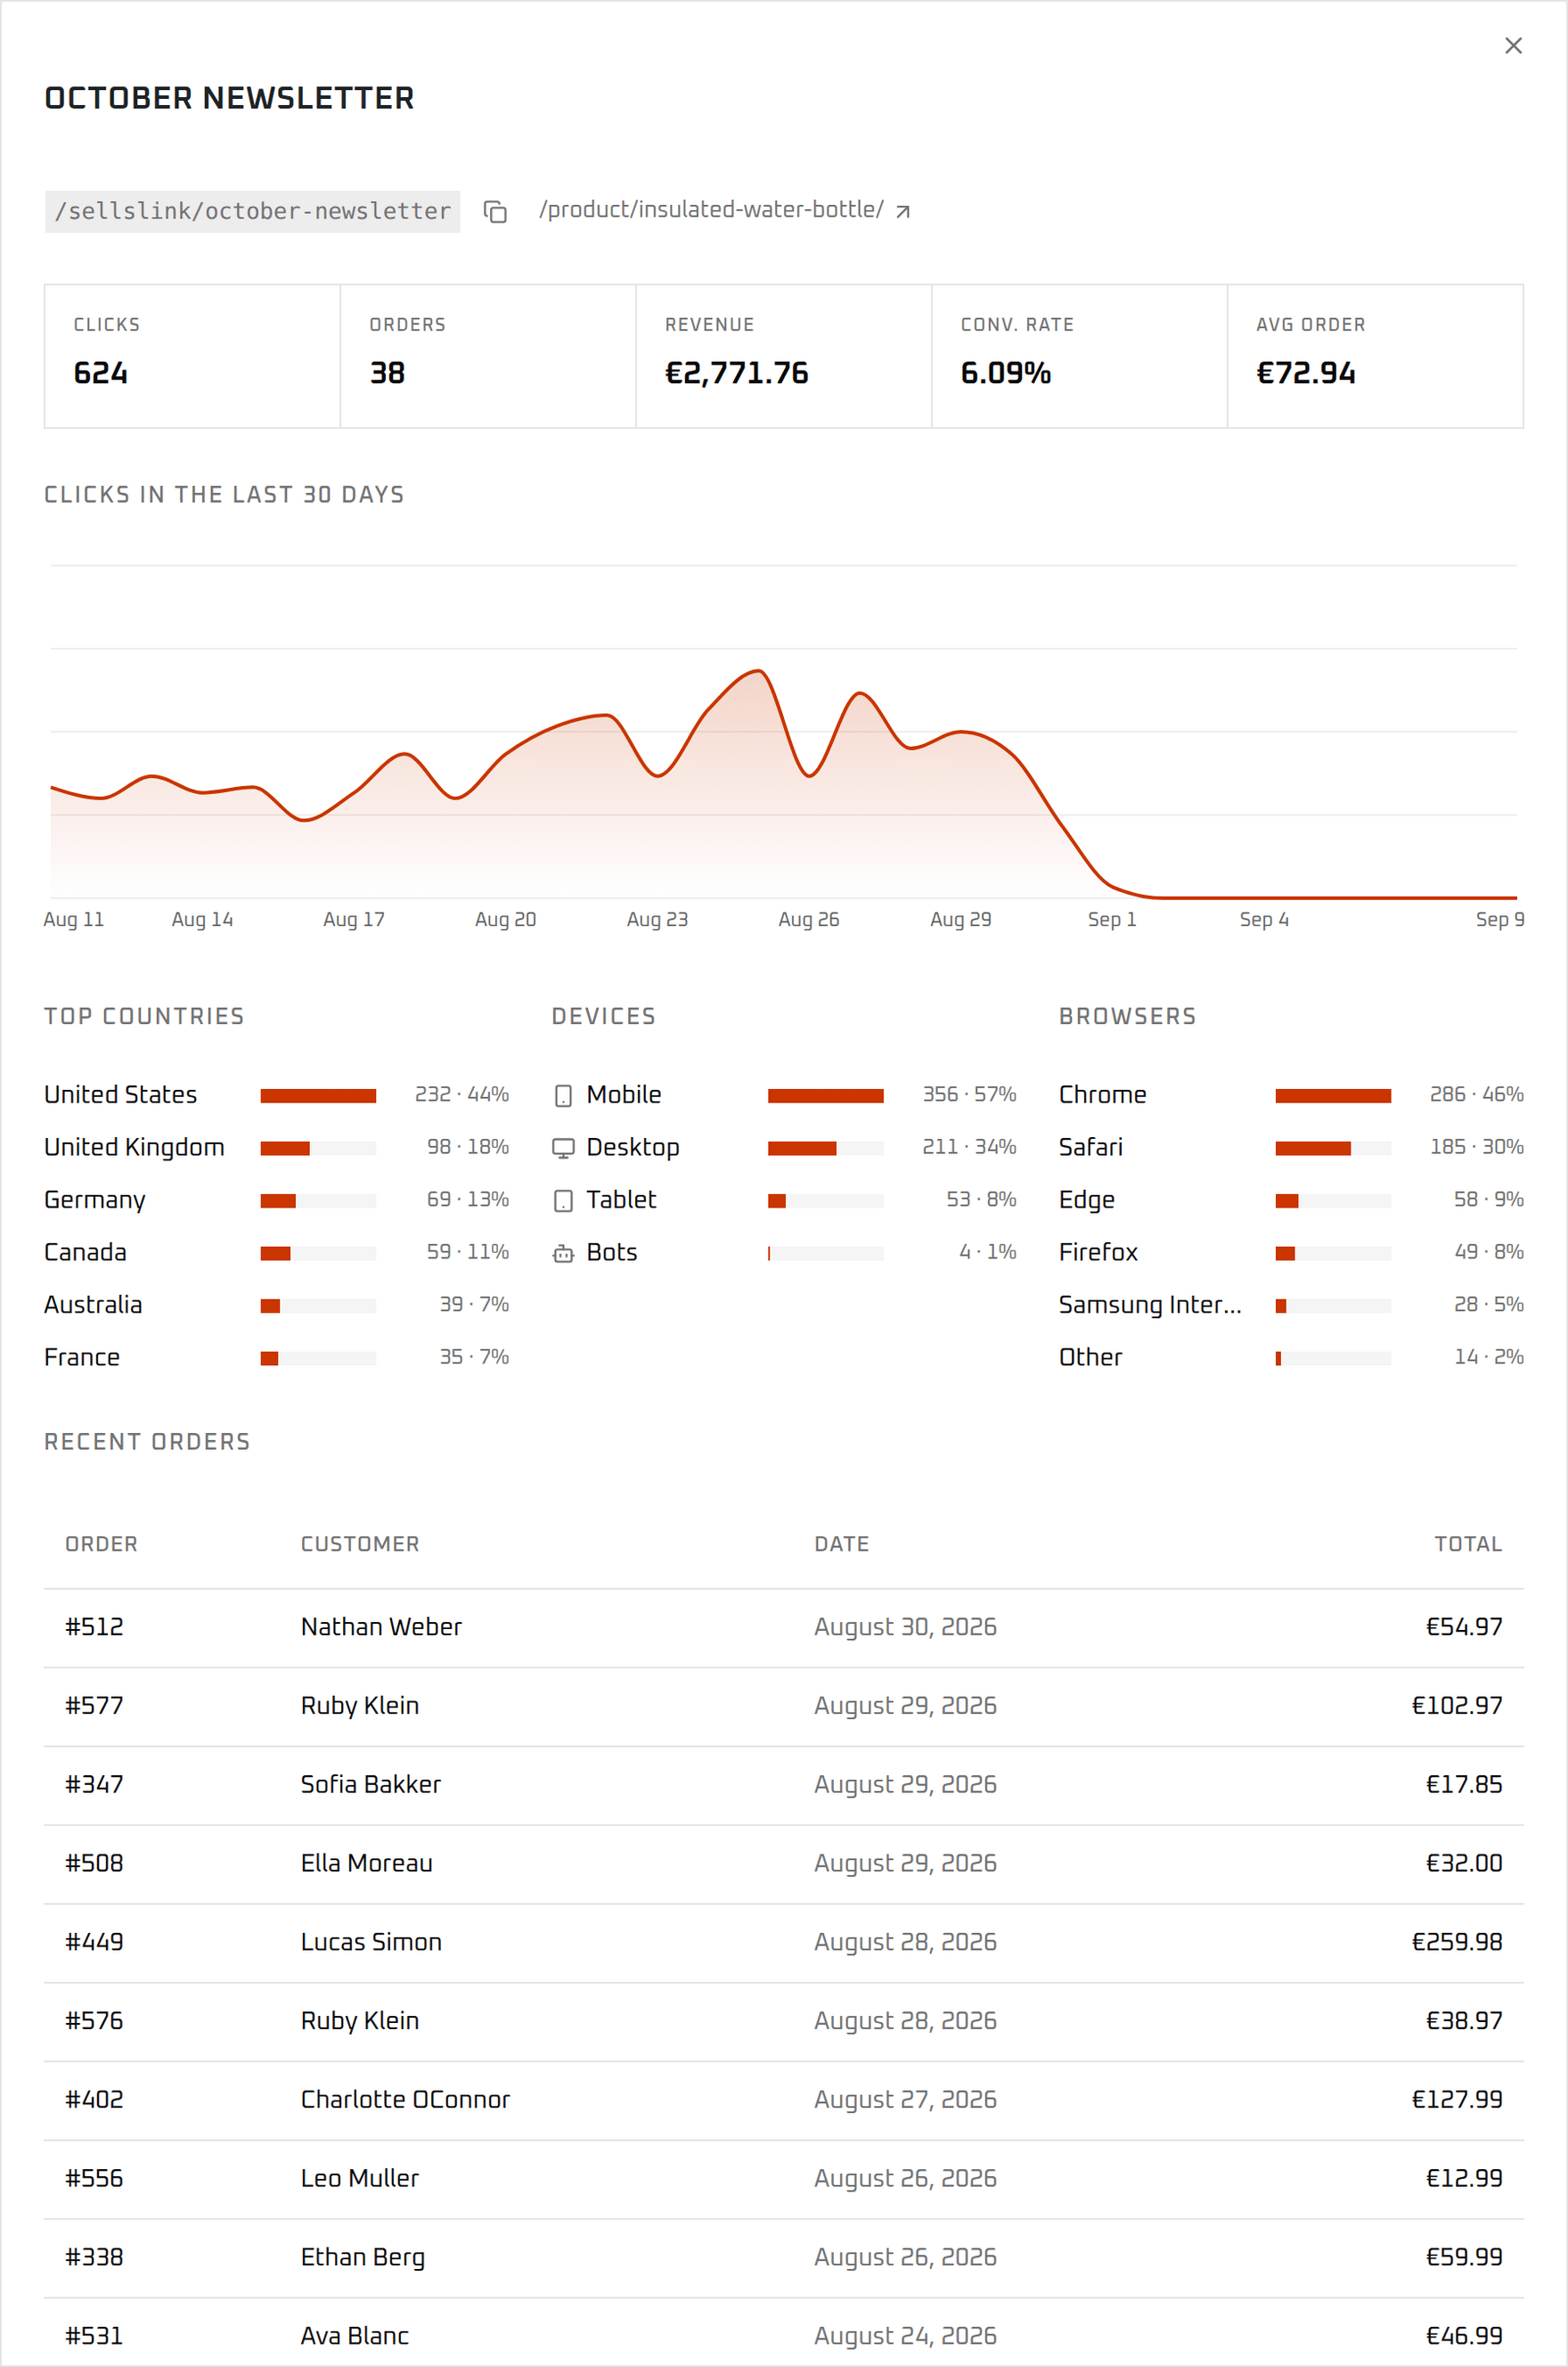Open external link arrow beside product URL
This screenshot has height=2367, width=1568.
[x=902, y=212]
